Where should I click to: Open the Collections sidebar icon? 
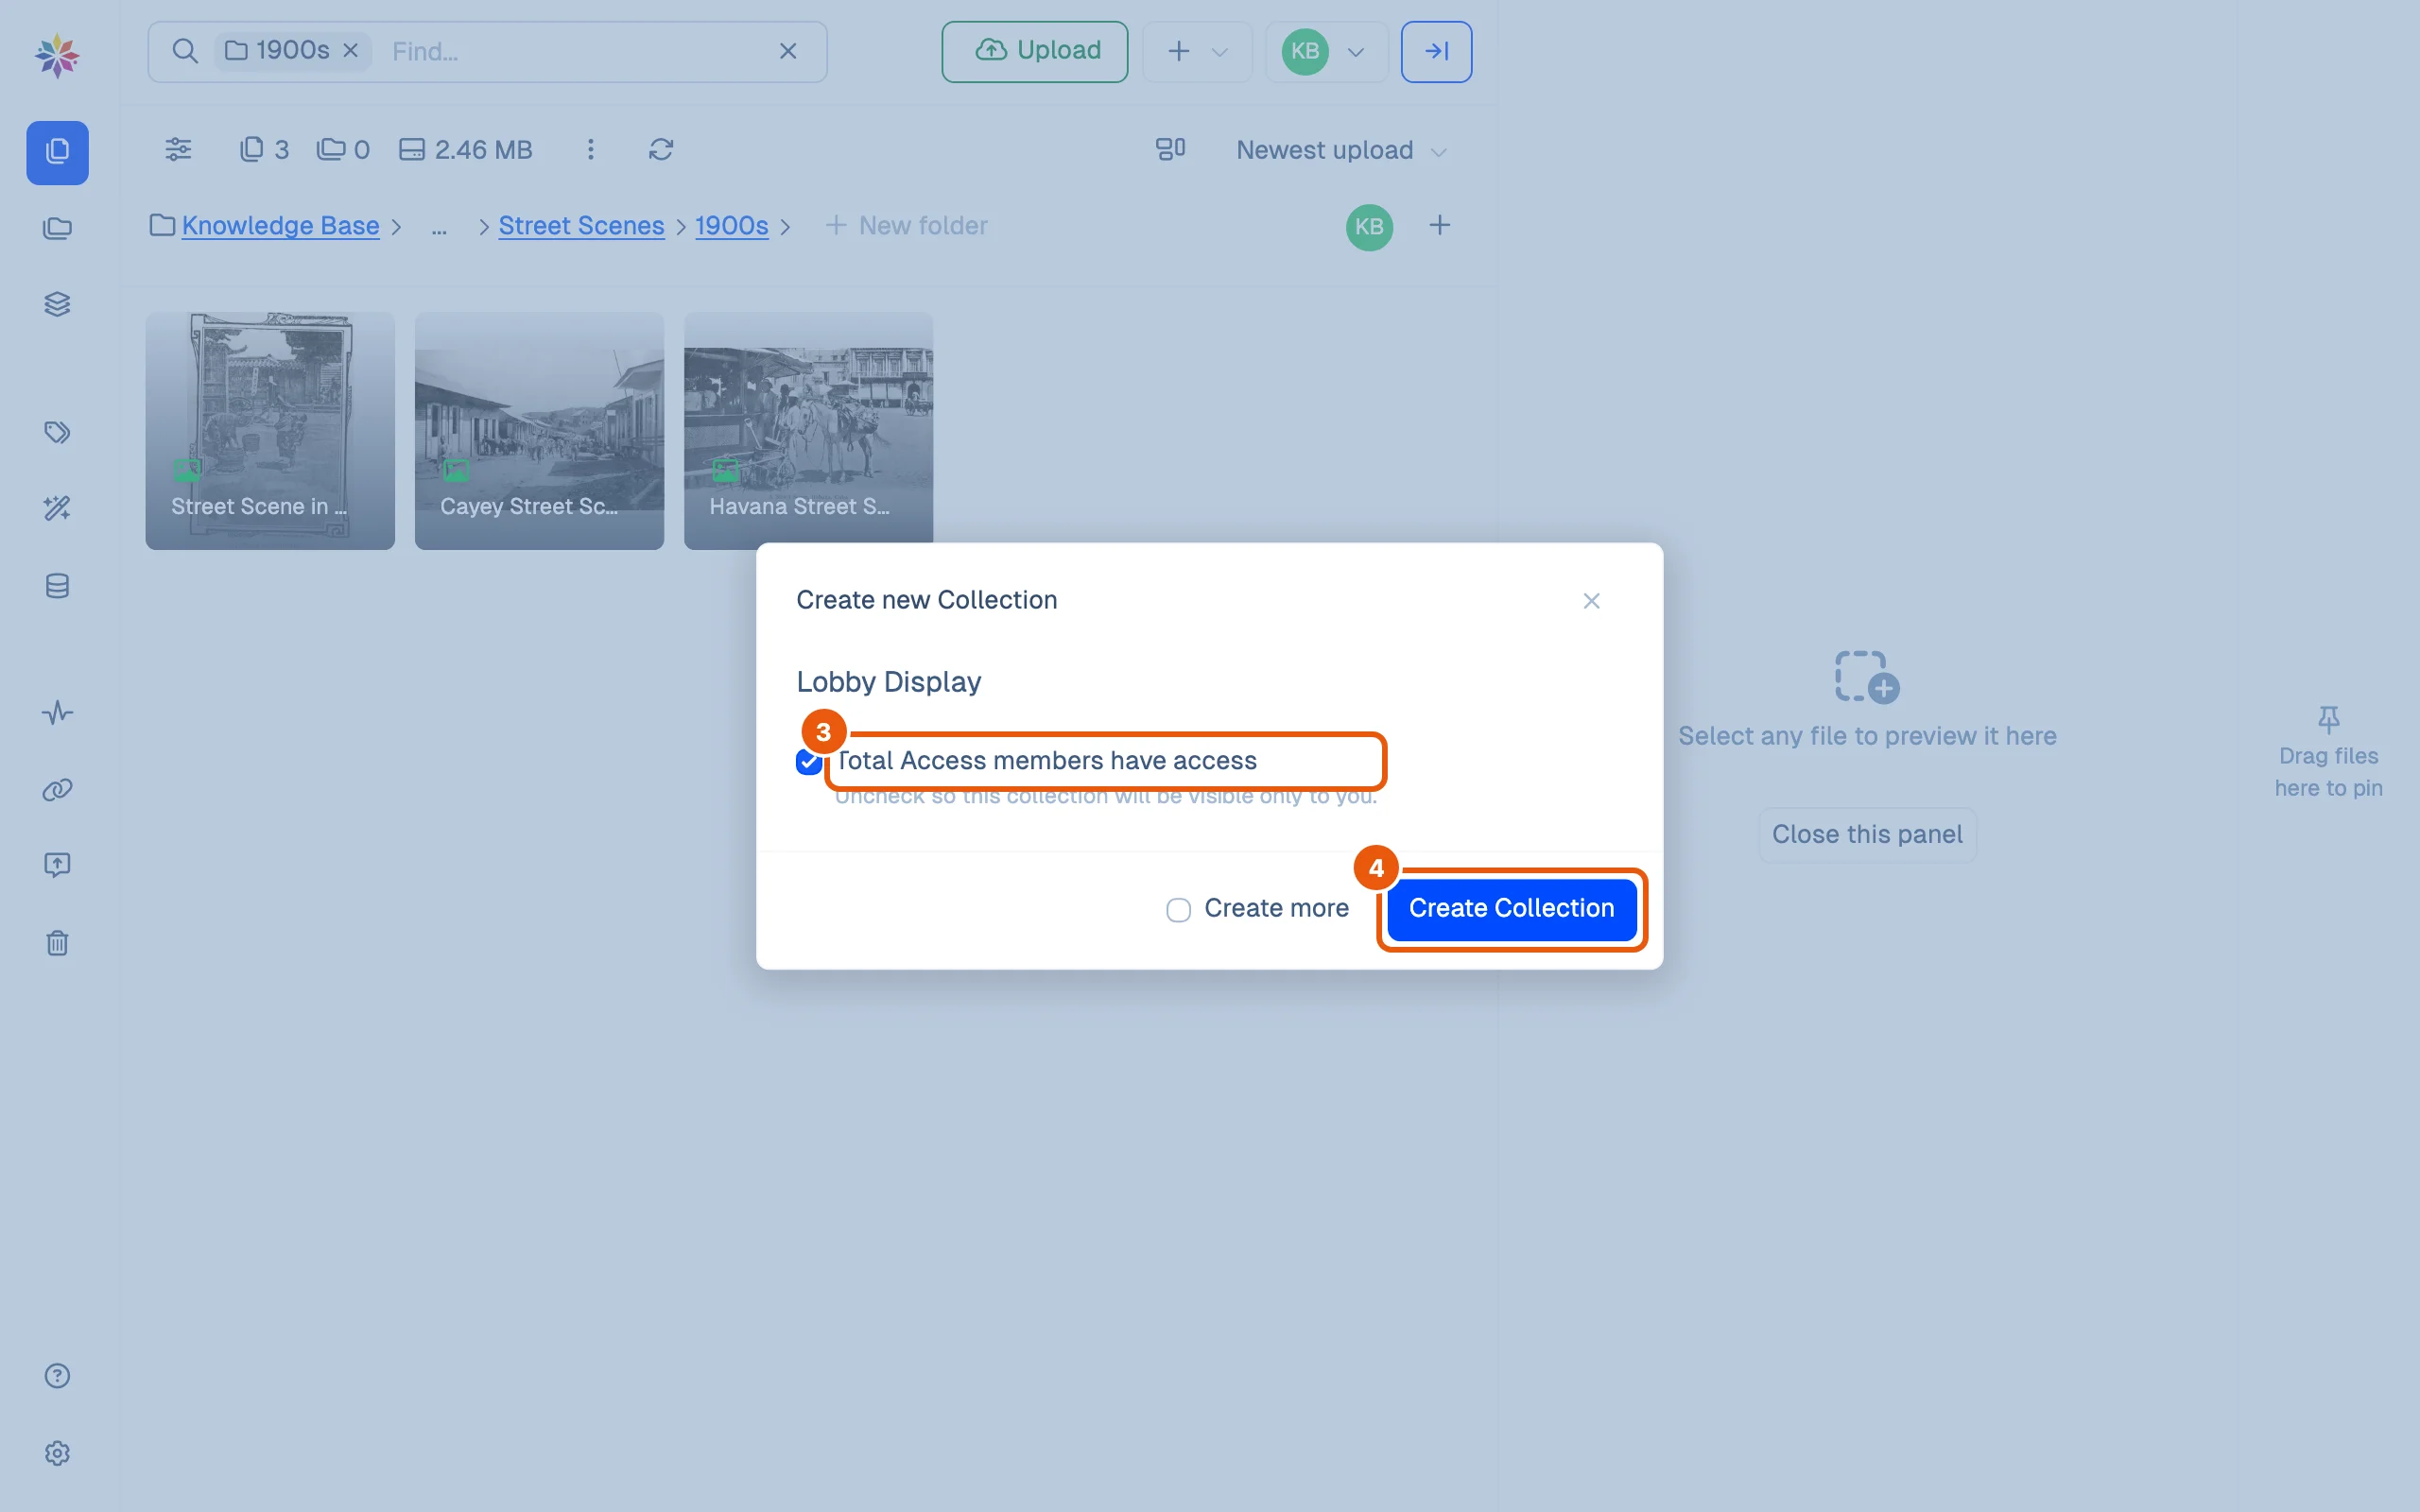(57, 229)
